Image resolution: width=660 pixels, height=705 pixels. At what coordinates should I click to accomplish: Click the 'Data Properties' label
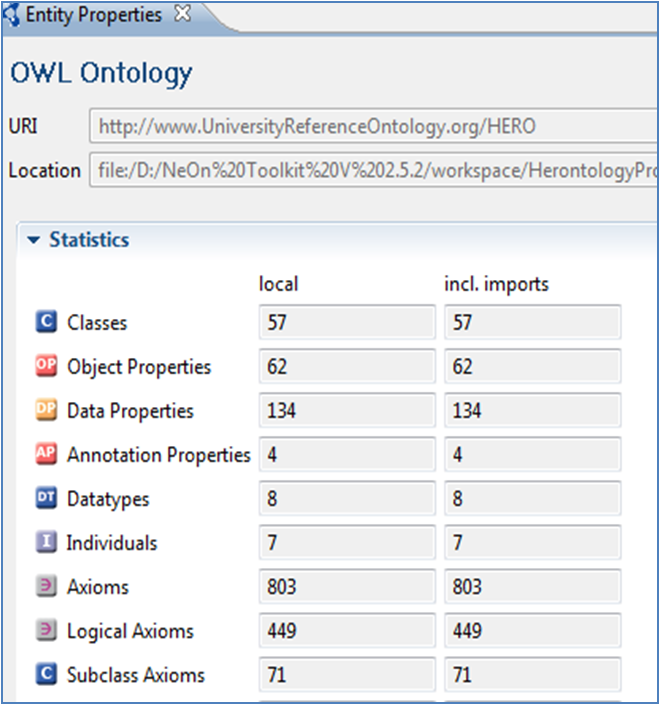coord(130,411)
